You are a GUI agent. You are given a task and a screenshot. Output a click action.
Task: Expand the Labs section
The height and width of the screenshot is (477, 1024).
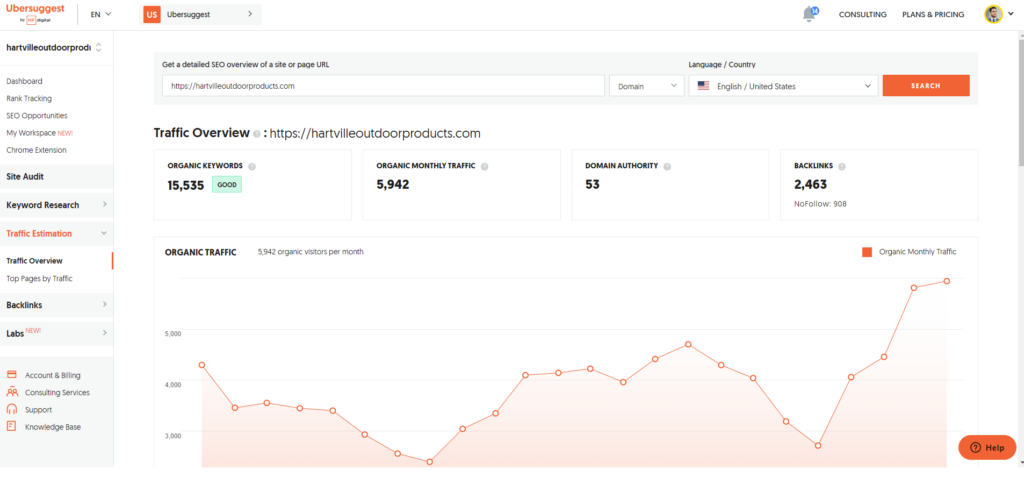point(56,333)
